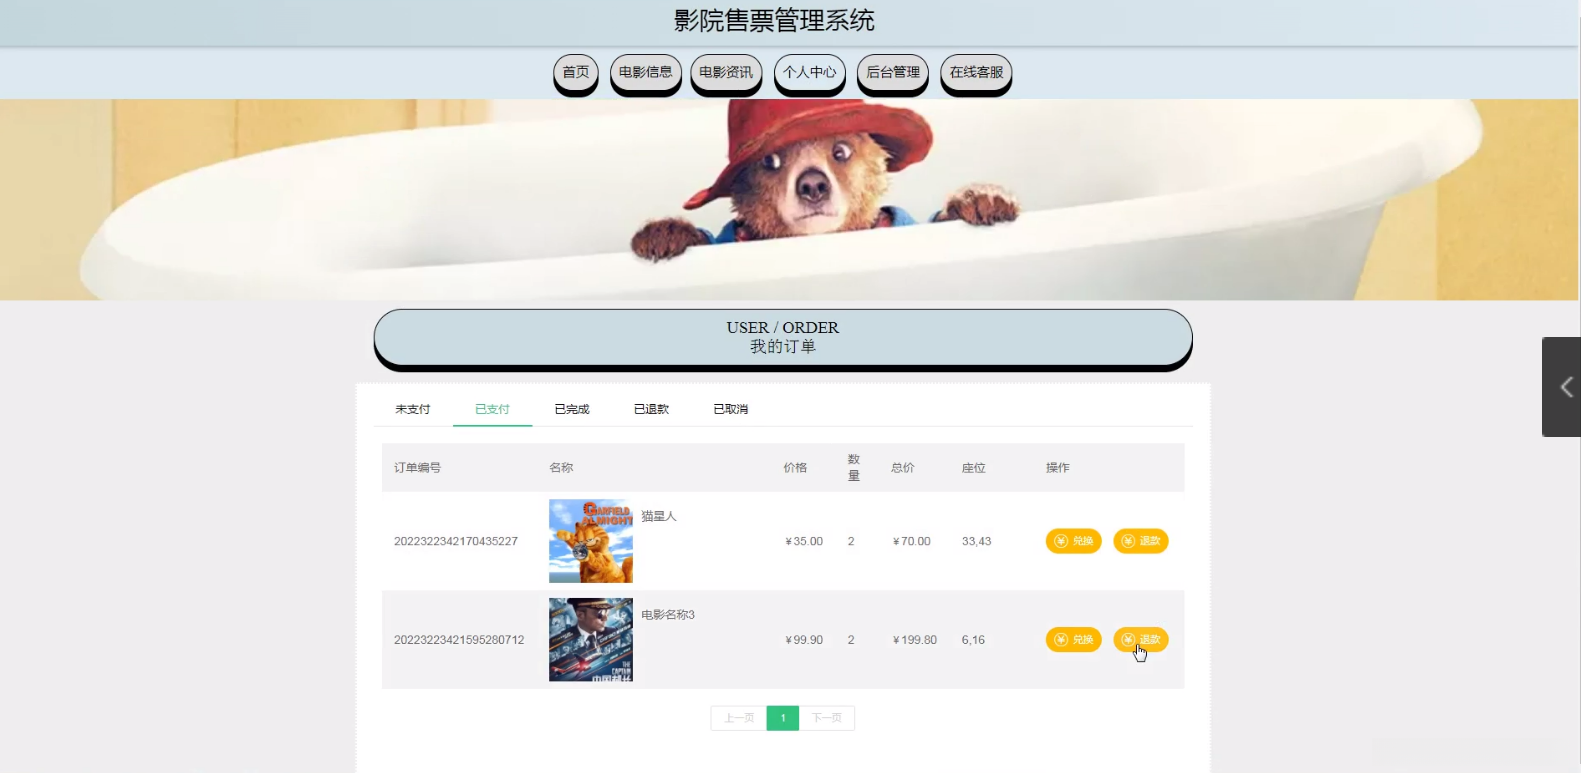Click the 数量 column header
The width and height of the screenshot is (1581, 773).
(x=854, y=468)
